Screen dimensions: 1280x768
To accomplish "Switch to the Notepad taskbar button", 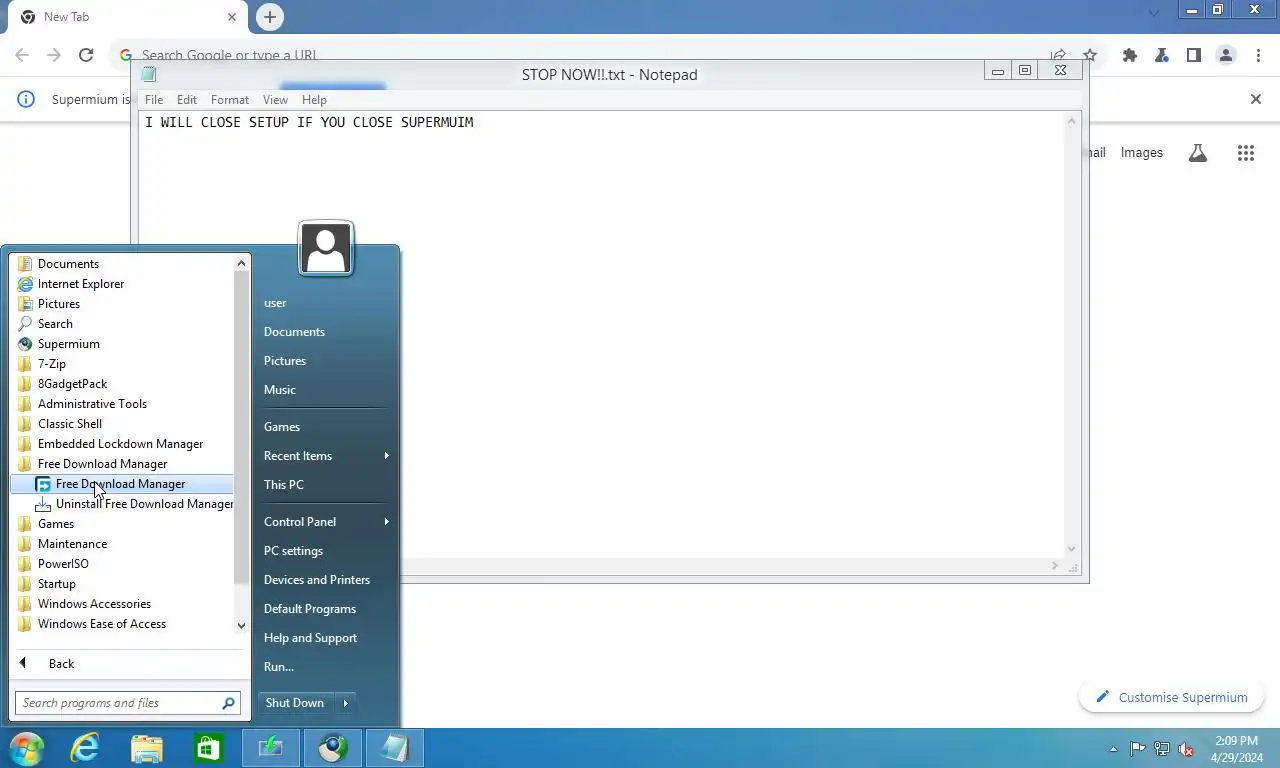I will pyautogui.click(x=395, y=748).
